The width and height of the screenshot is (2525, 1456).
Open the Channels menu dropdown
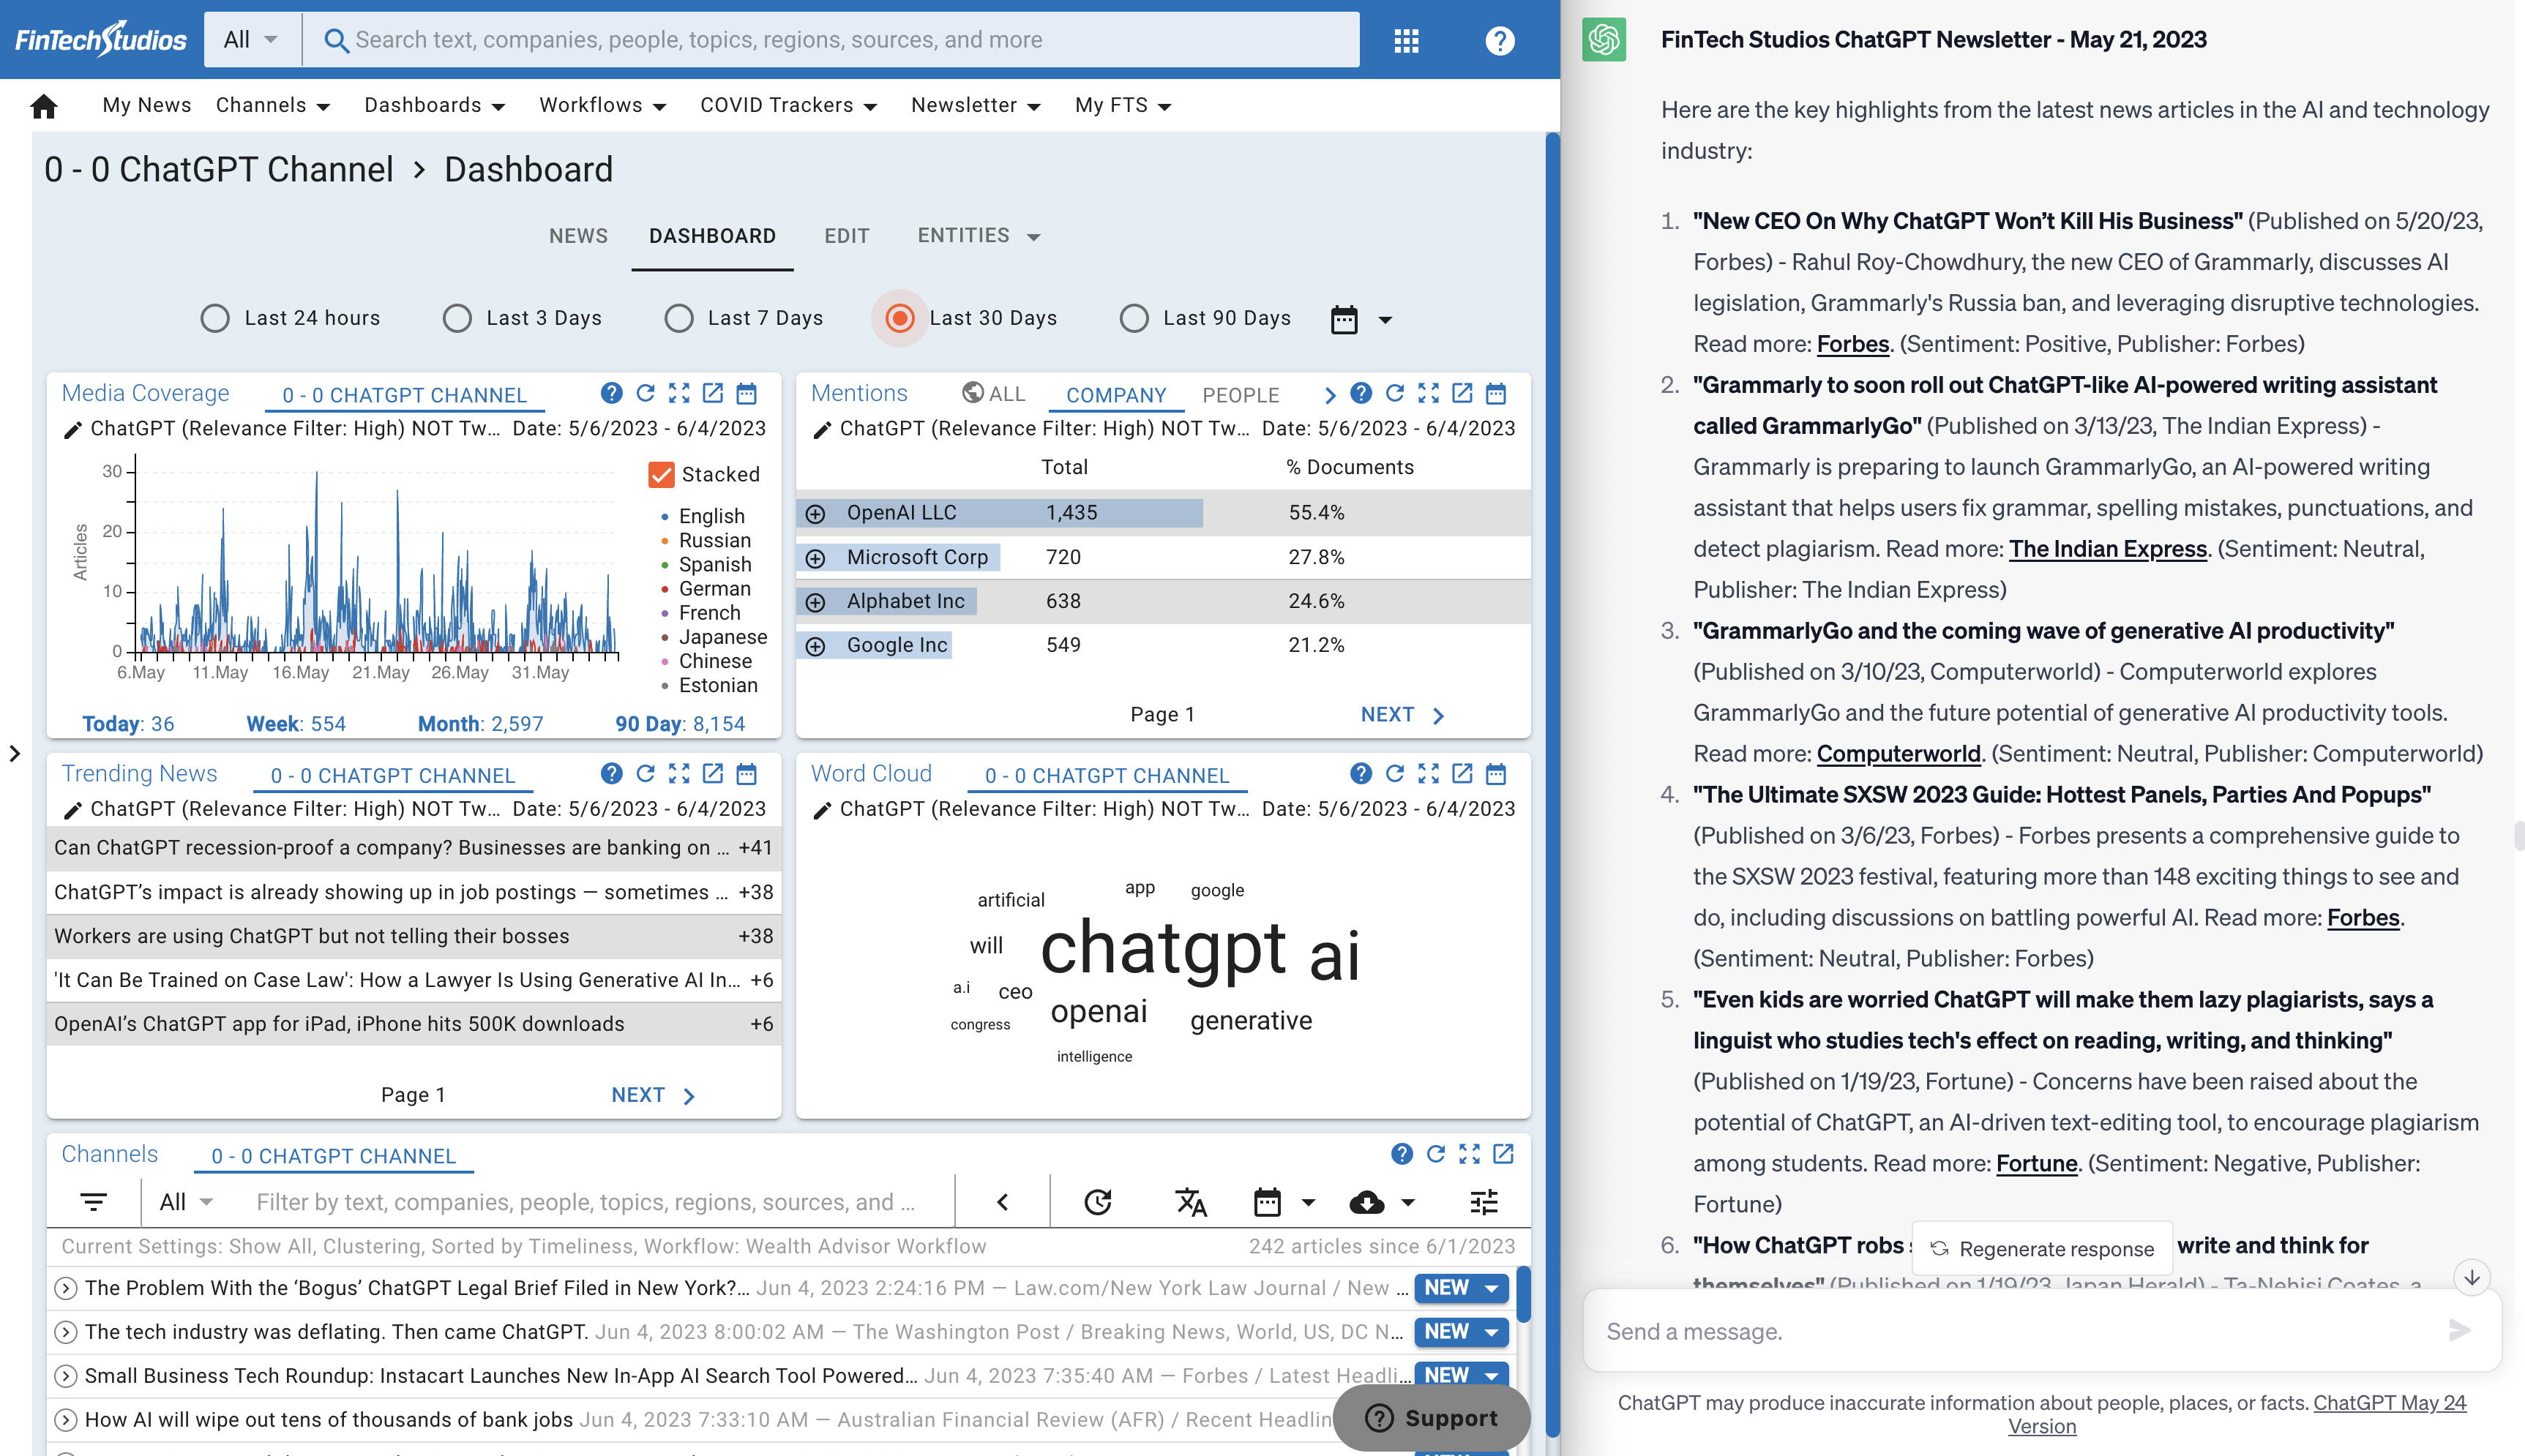tap(273, 105)
